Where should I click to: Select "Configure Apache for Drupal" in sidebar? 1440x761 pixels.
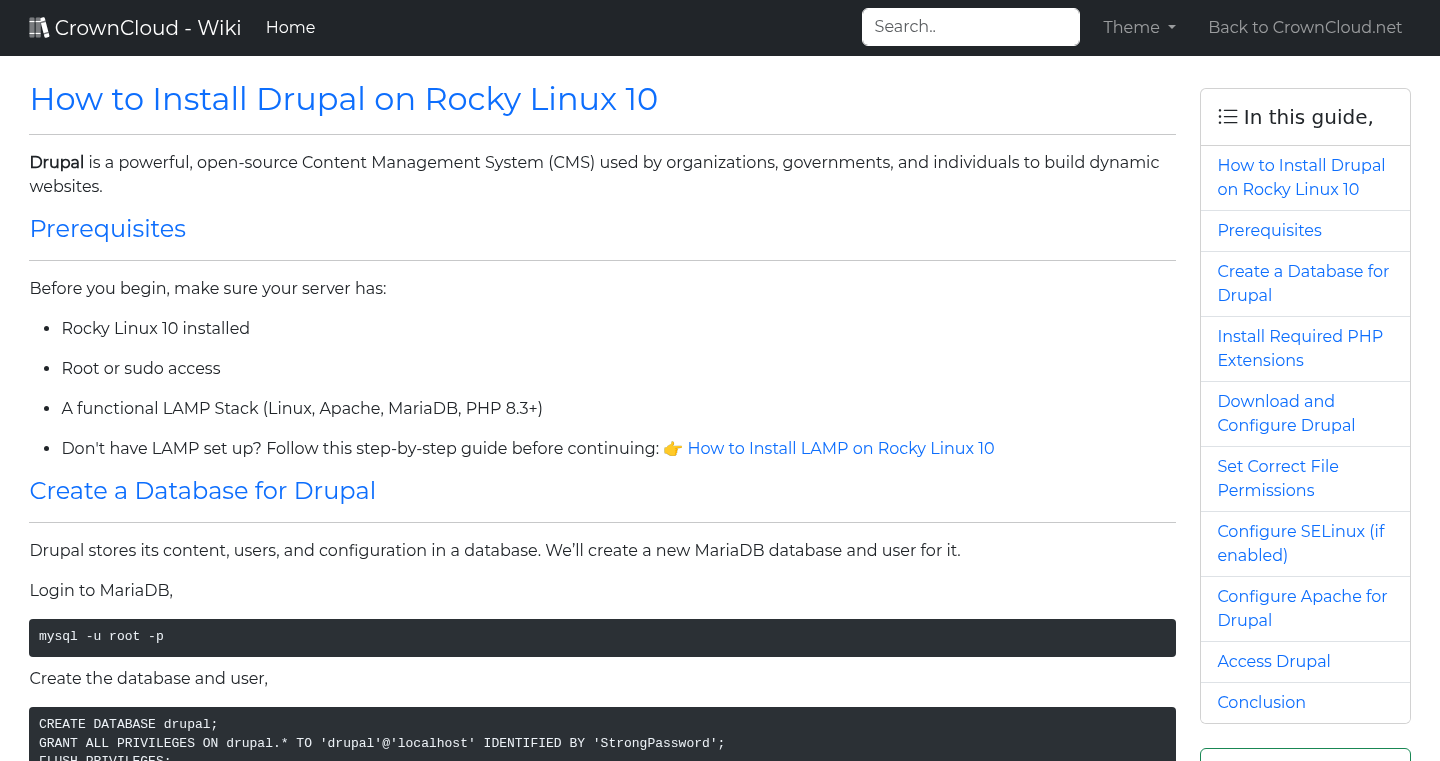[x=1302, y=608]
